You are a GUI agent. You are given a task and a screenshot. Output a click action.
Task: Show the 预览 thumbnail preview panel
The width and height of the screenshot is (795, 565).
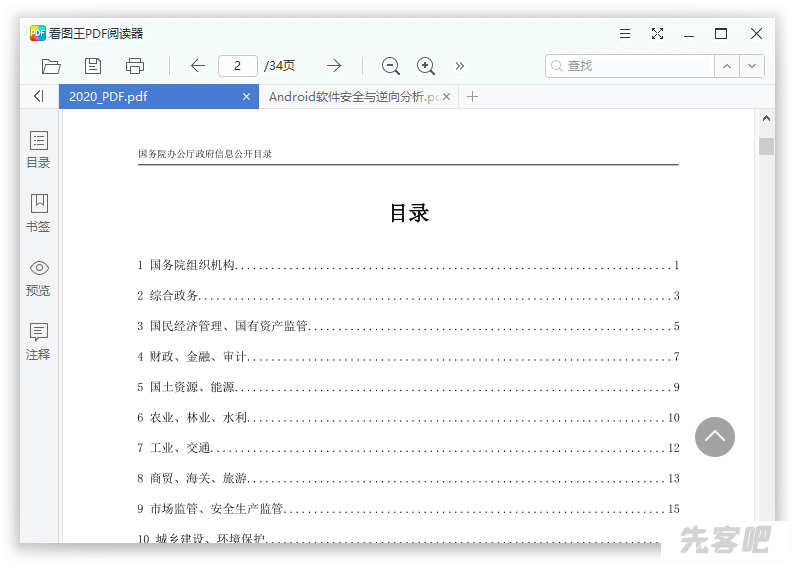click(38, 277)
